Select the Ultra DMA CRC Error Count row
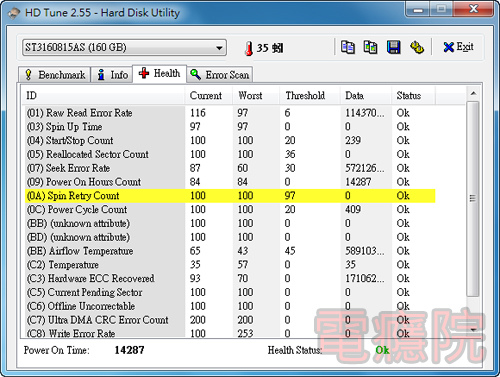Screen dimensions: 500x377 click(x=230, y=320)
